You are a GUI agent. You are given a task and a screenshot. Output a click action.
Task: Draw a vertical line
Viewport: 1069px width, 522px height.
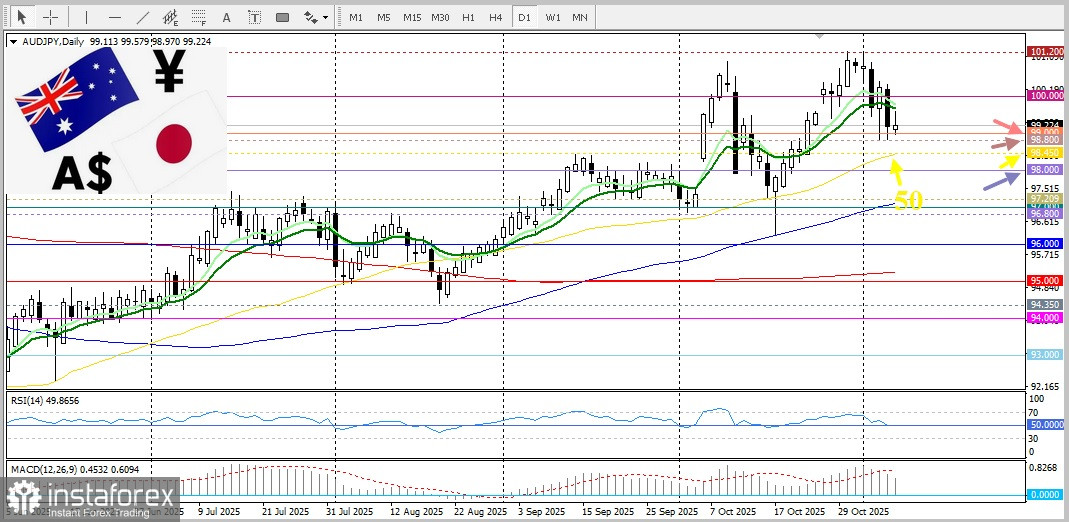click(86, 17)
